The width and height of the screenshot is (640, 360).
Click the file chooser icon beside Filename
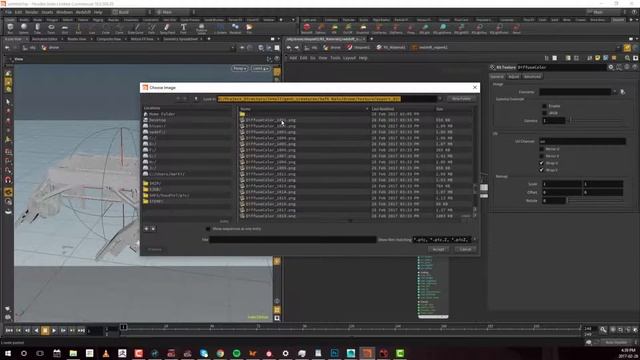click(623, 92)
